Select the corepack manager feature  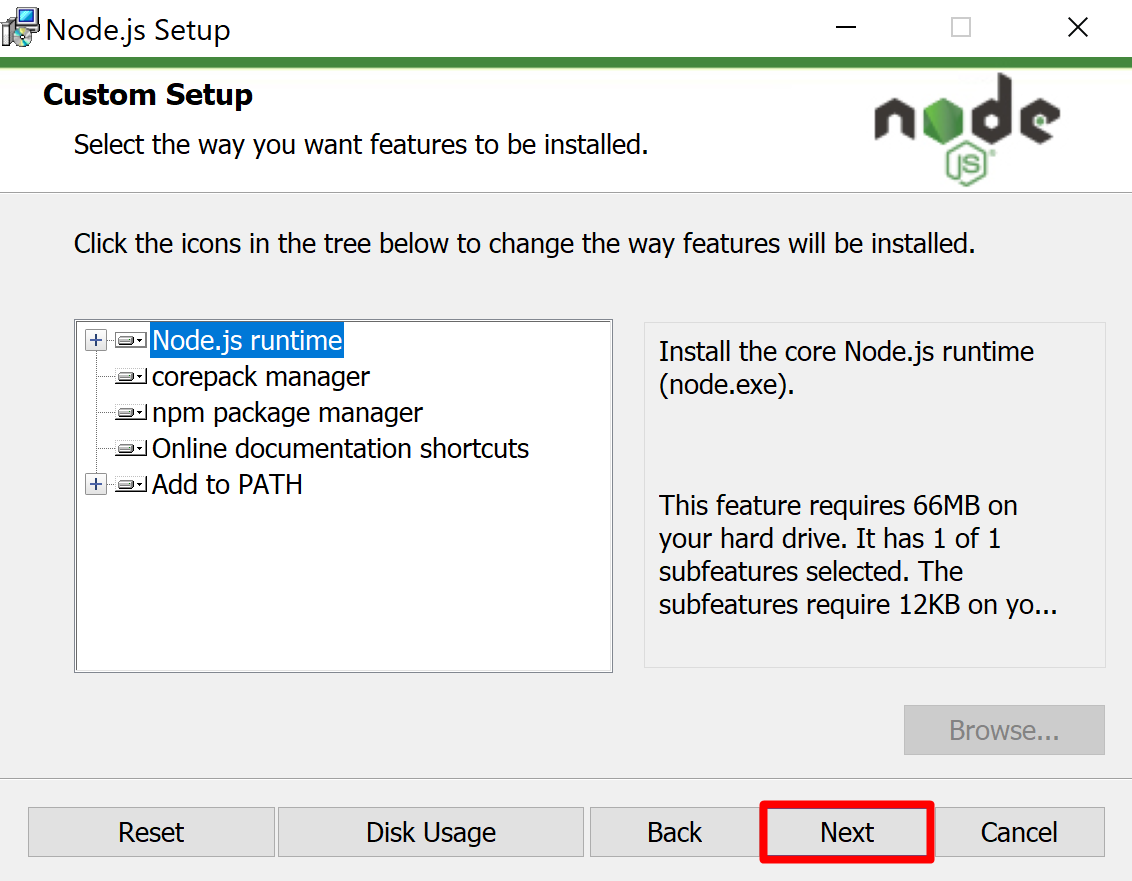click(x=261, y=377)
